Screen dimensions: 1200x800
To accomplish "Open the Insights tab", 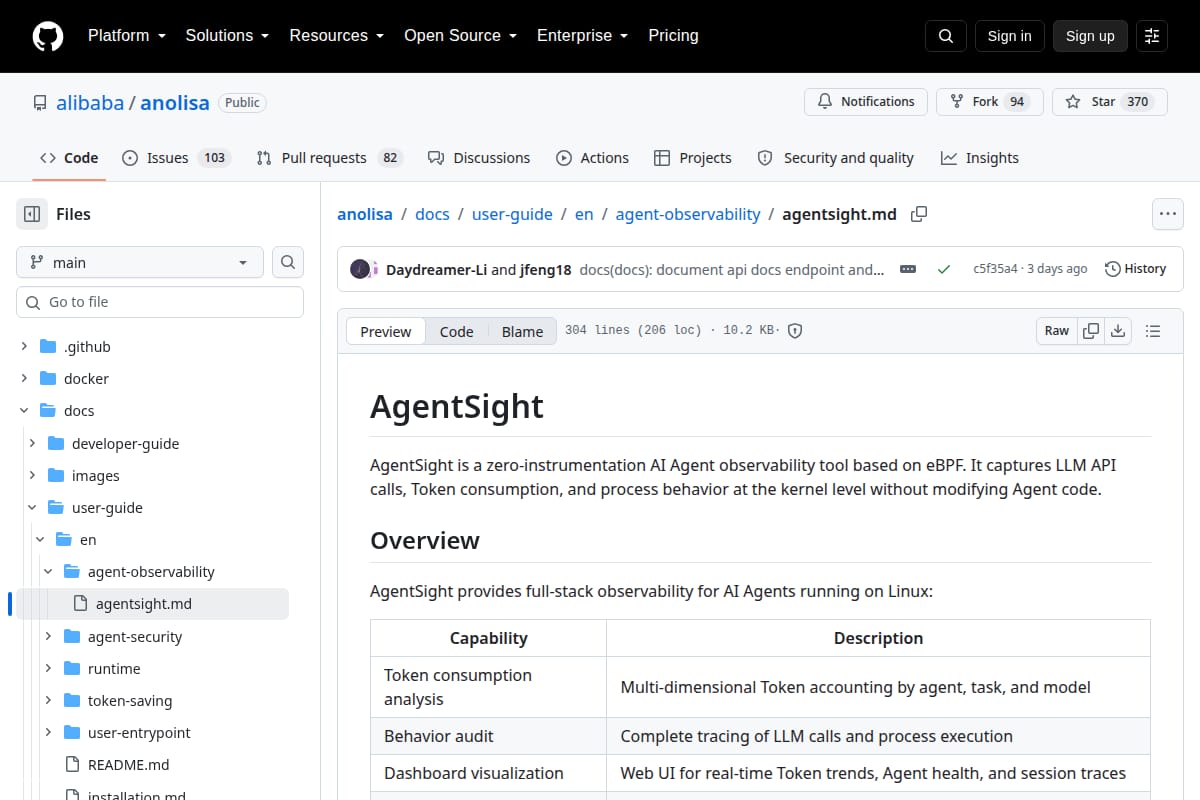I will [980, 158].
